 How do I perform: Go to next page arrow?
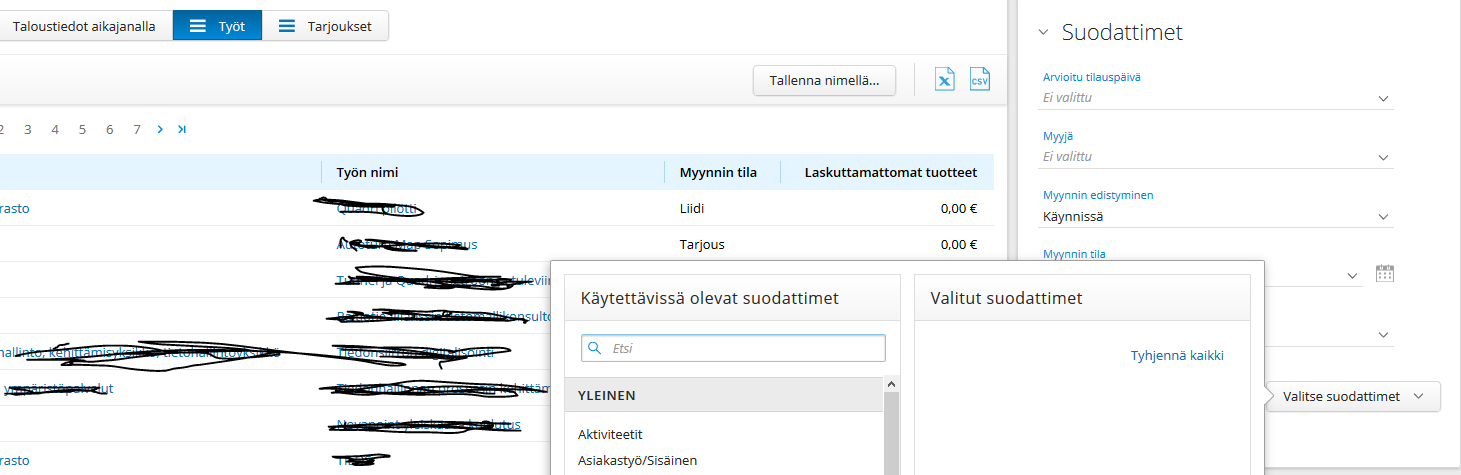[160, 129]
